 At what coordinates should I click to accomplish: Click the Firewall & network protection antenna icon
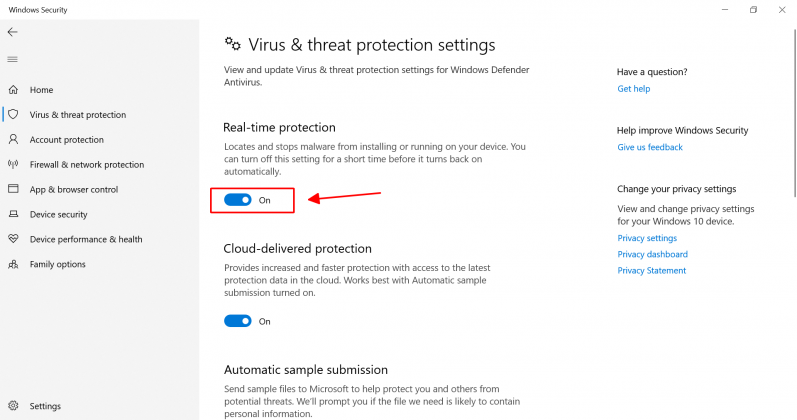pyautogui.click(x=13, y=165)
